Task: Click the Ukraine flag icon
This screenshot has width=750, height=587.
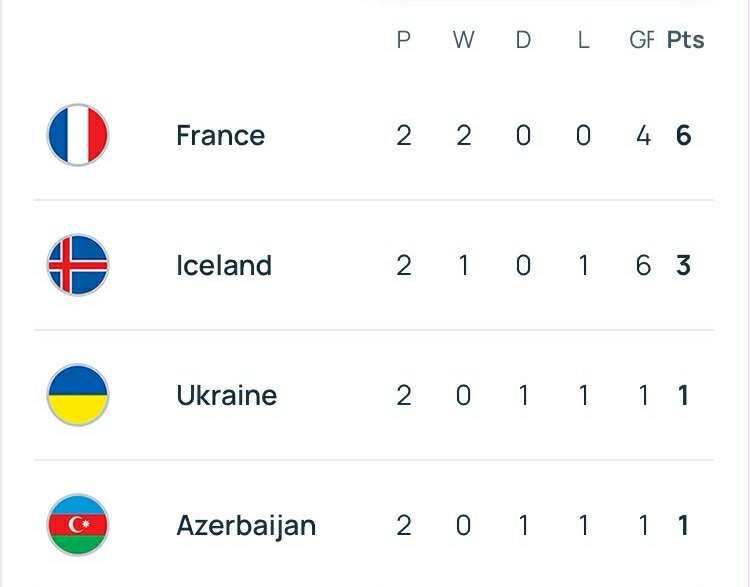Action: pos(78,395)
